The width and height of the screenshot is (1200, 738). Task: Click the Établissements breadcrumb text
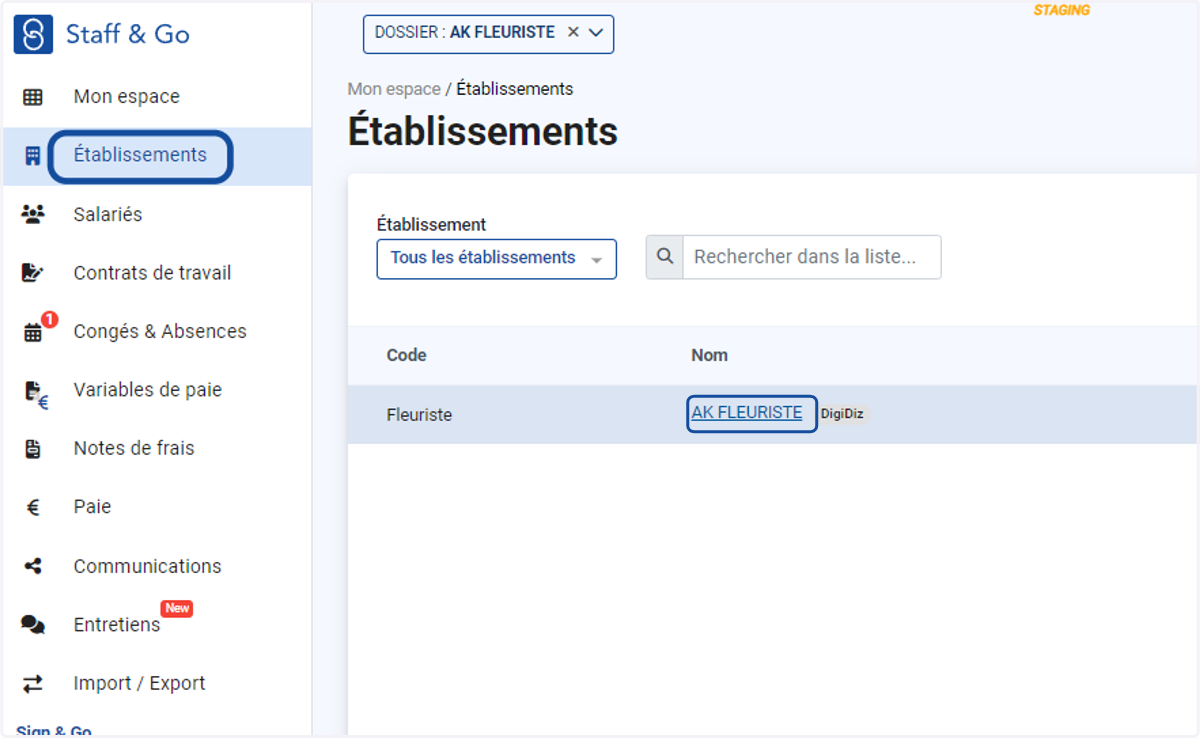515,89
